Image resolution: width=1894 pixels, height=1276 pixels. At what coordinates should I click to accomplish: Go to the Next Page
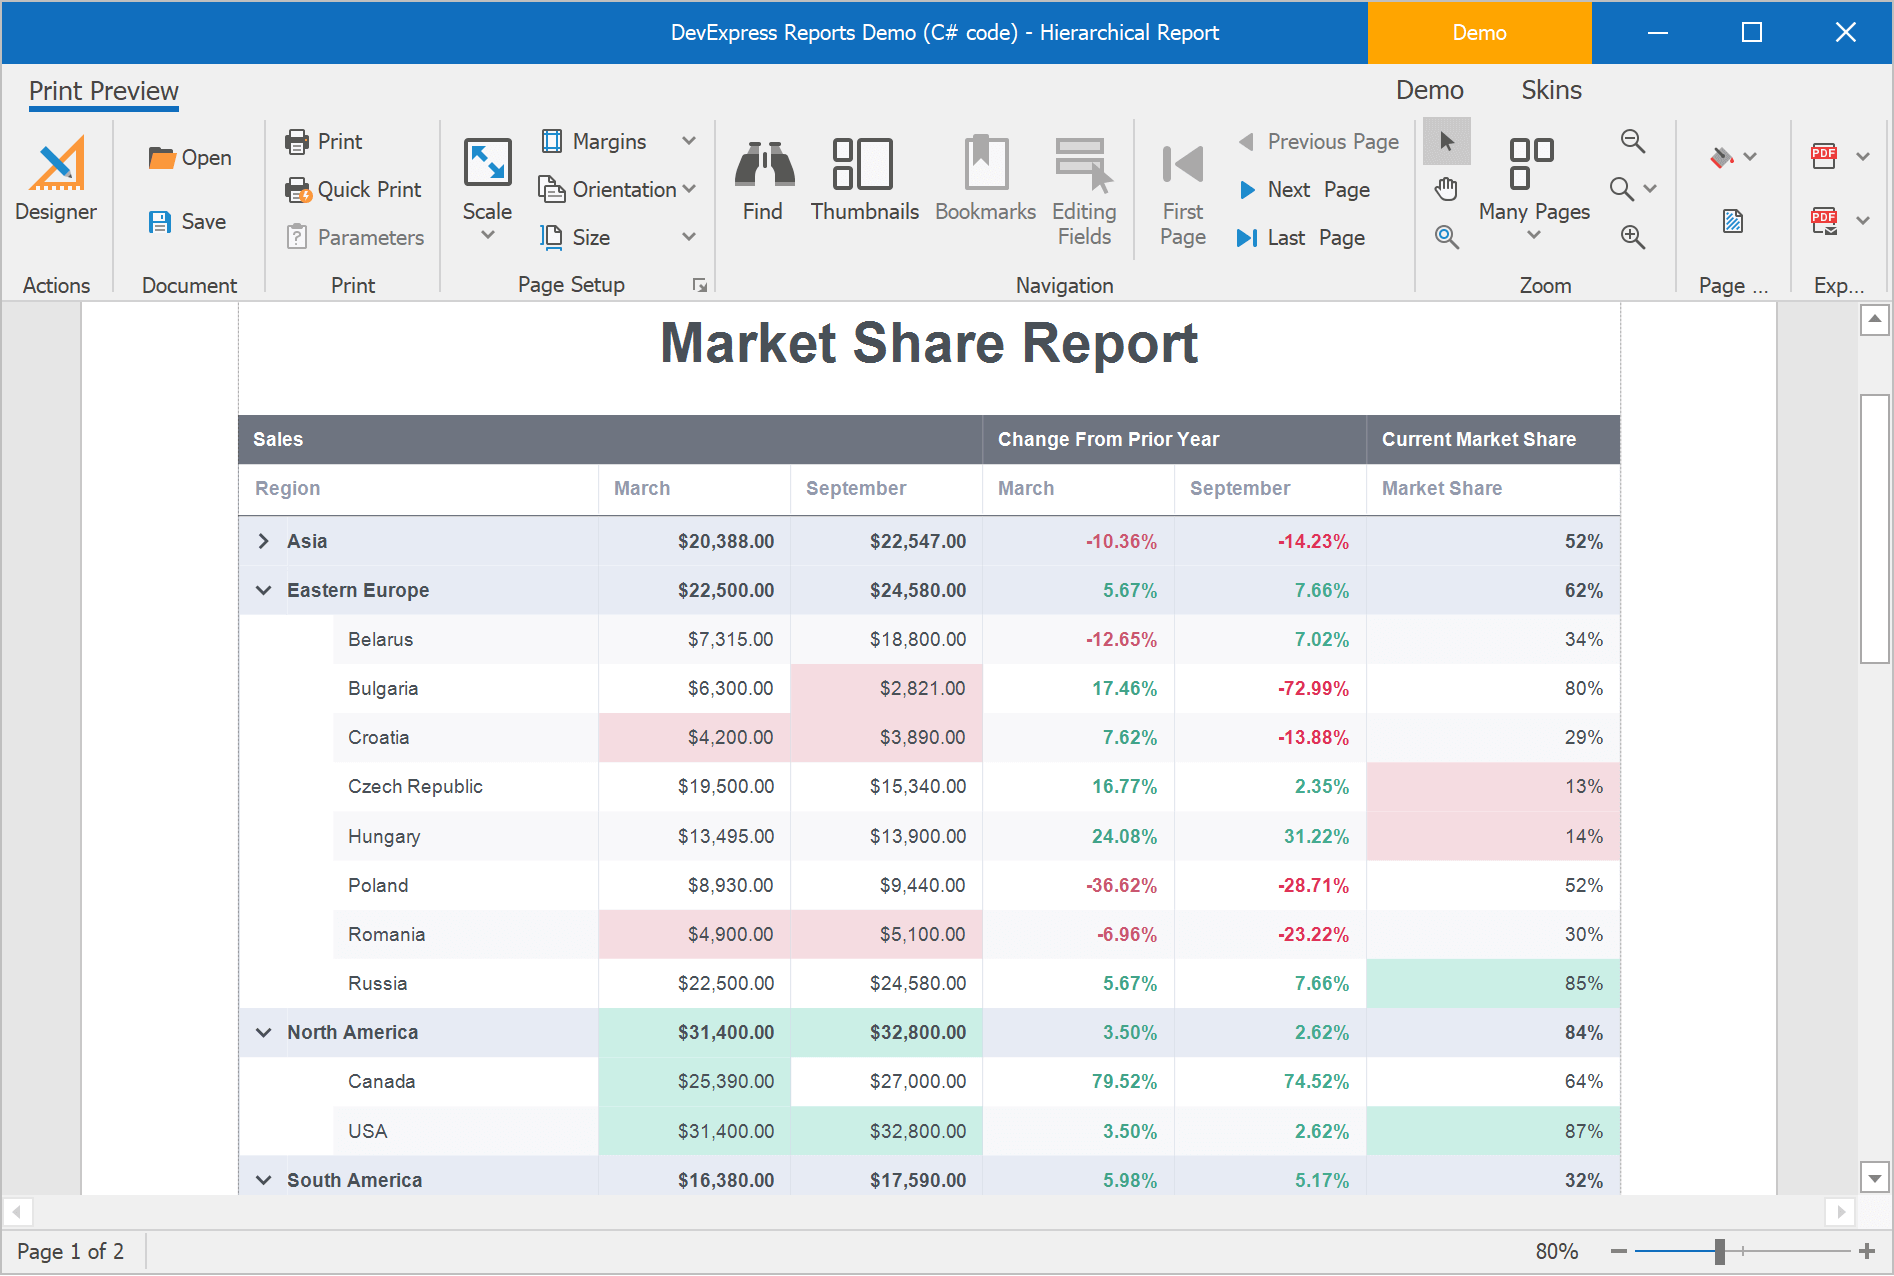point(1304,189)
